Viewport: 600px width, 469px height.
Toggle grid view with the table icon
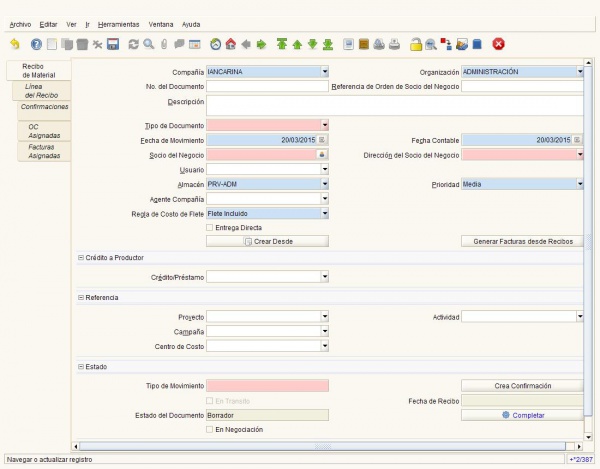[194, 44]
